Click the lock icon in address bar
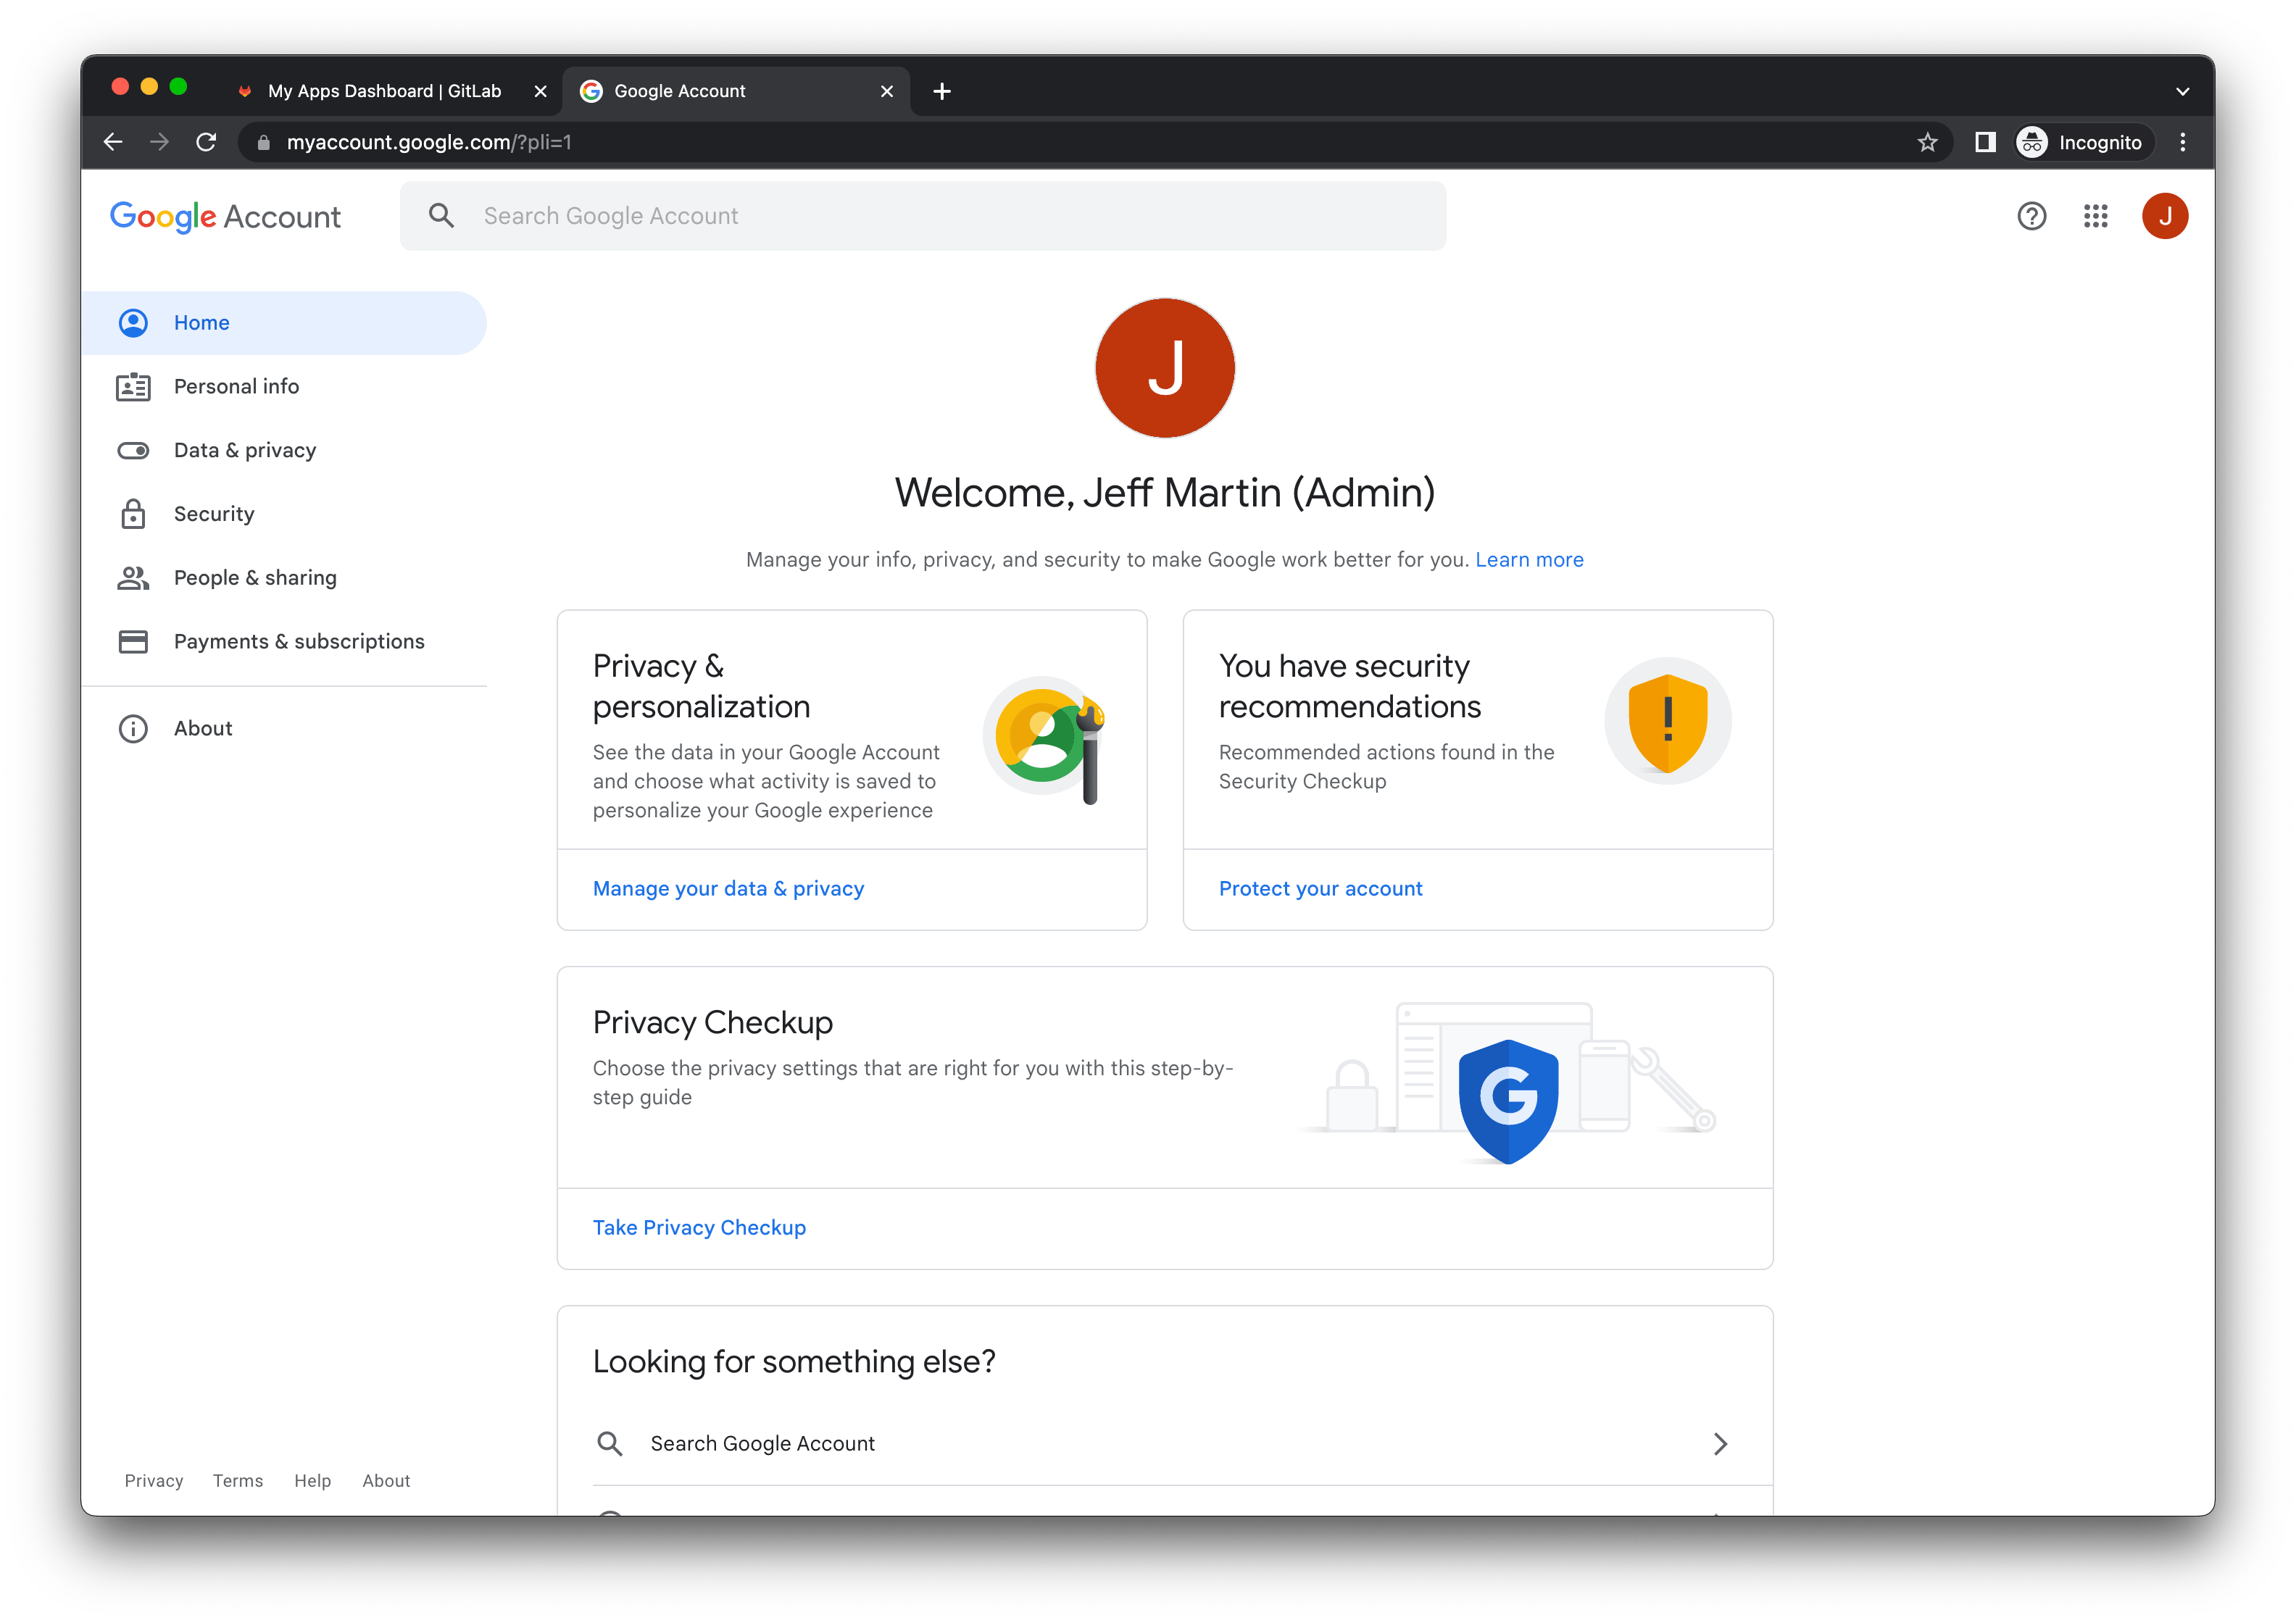Image resolution: width=2296 pixels, height=1623 pixels. [x=263, y=143]
